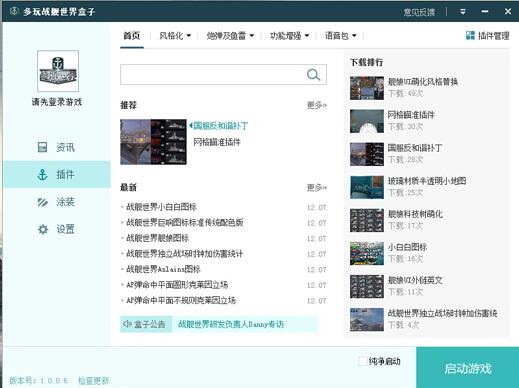519x388 pixels.
Task: Click 舰娘UI外链英文 title in ranking
Action: 415,280
